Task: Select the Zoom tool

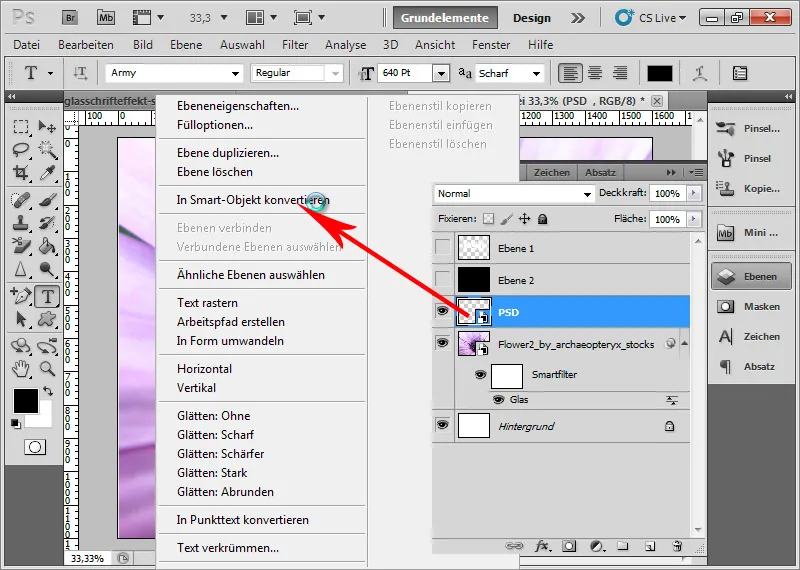Action: pos(47,368)
